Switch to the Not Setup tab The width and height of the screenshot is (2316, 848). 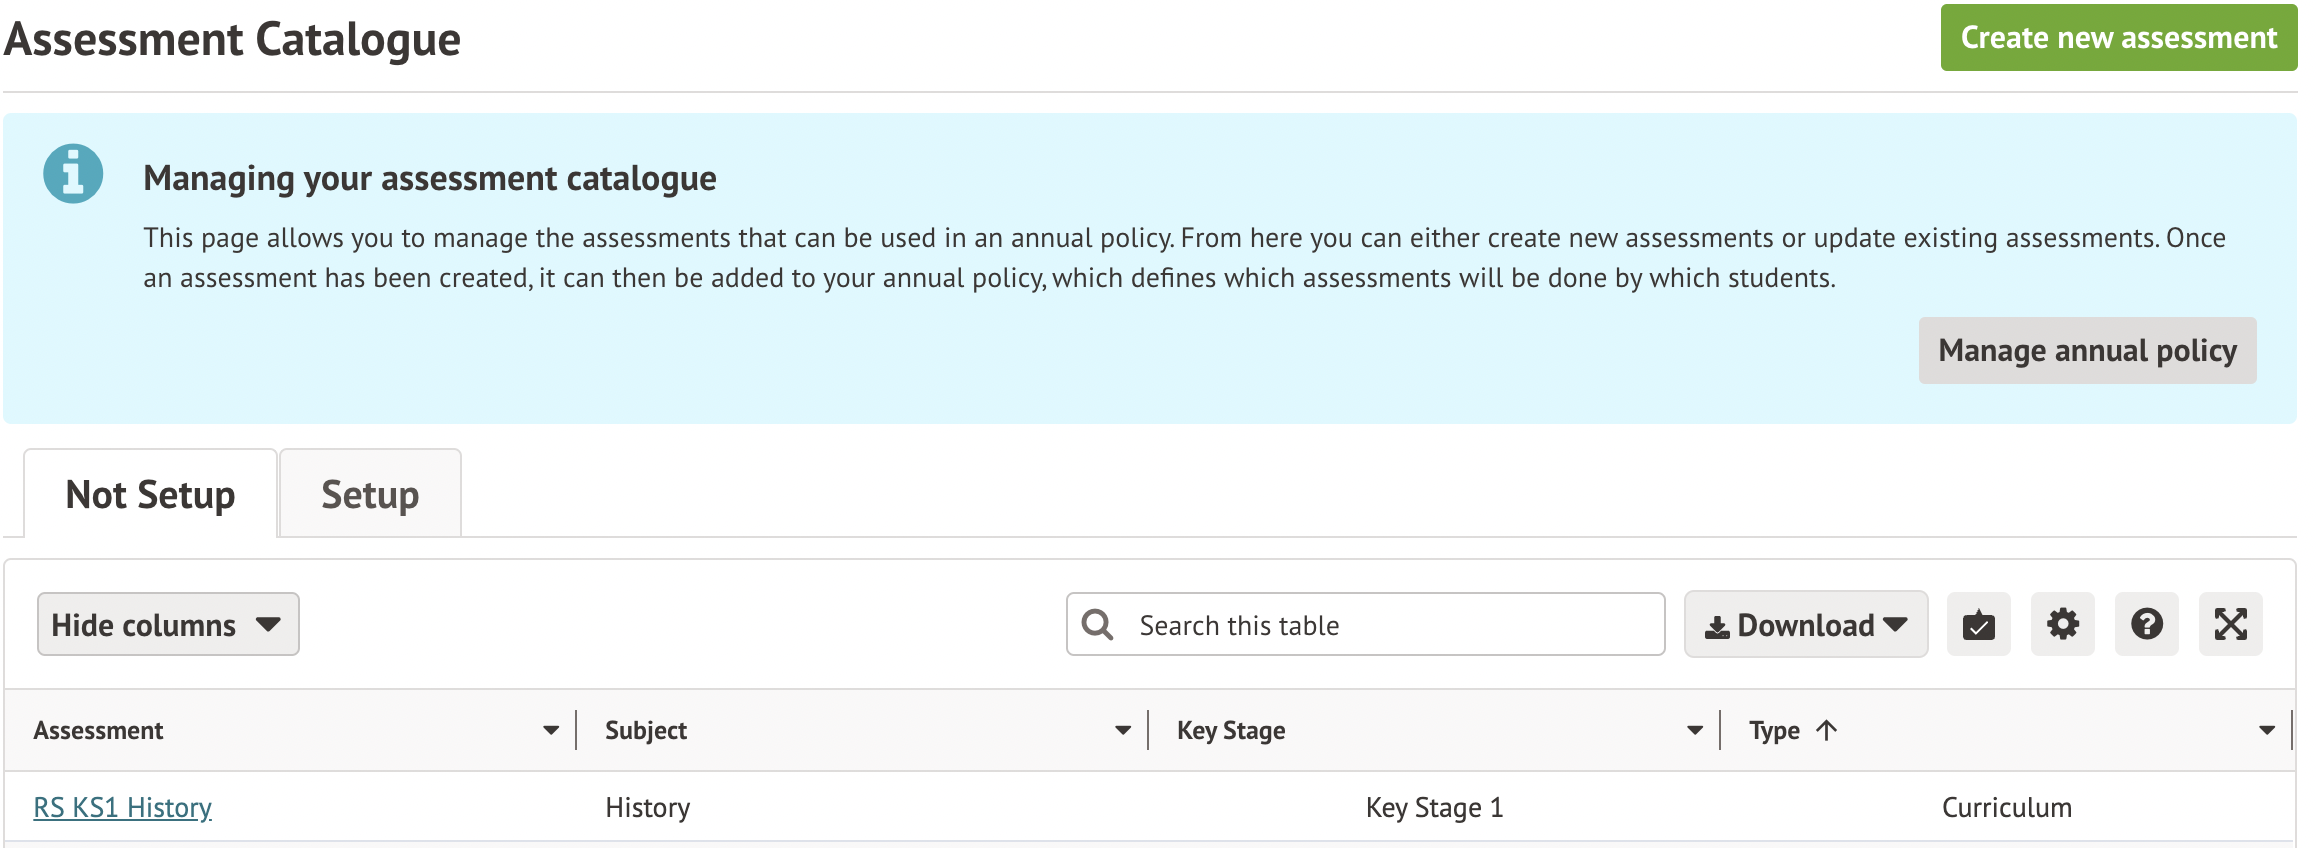click(x=150, y=495)
